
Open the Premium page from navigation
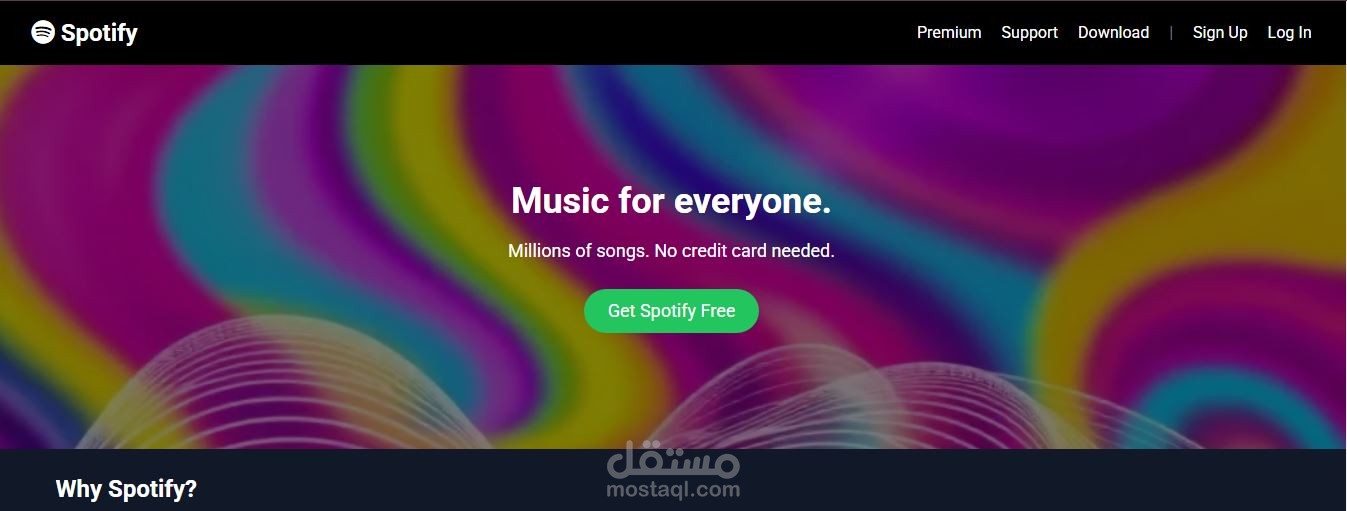(x=949, y=32)
